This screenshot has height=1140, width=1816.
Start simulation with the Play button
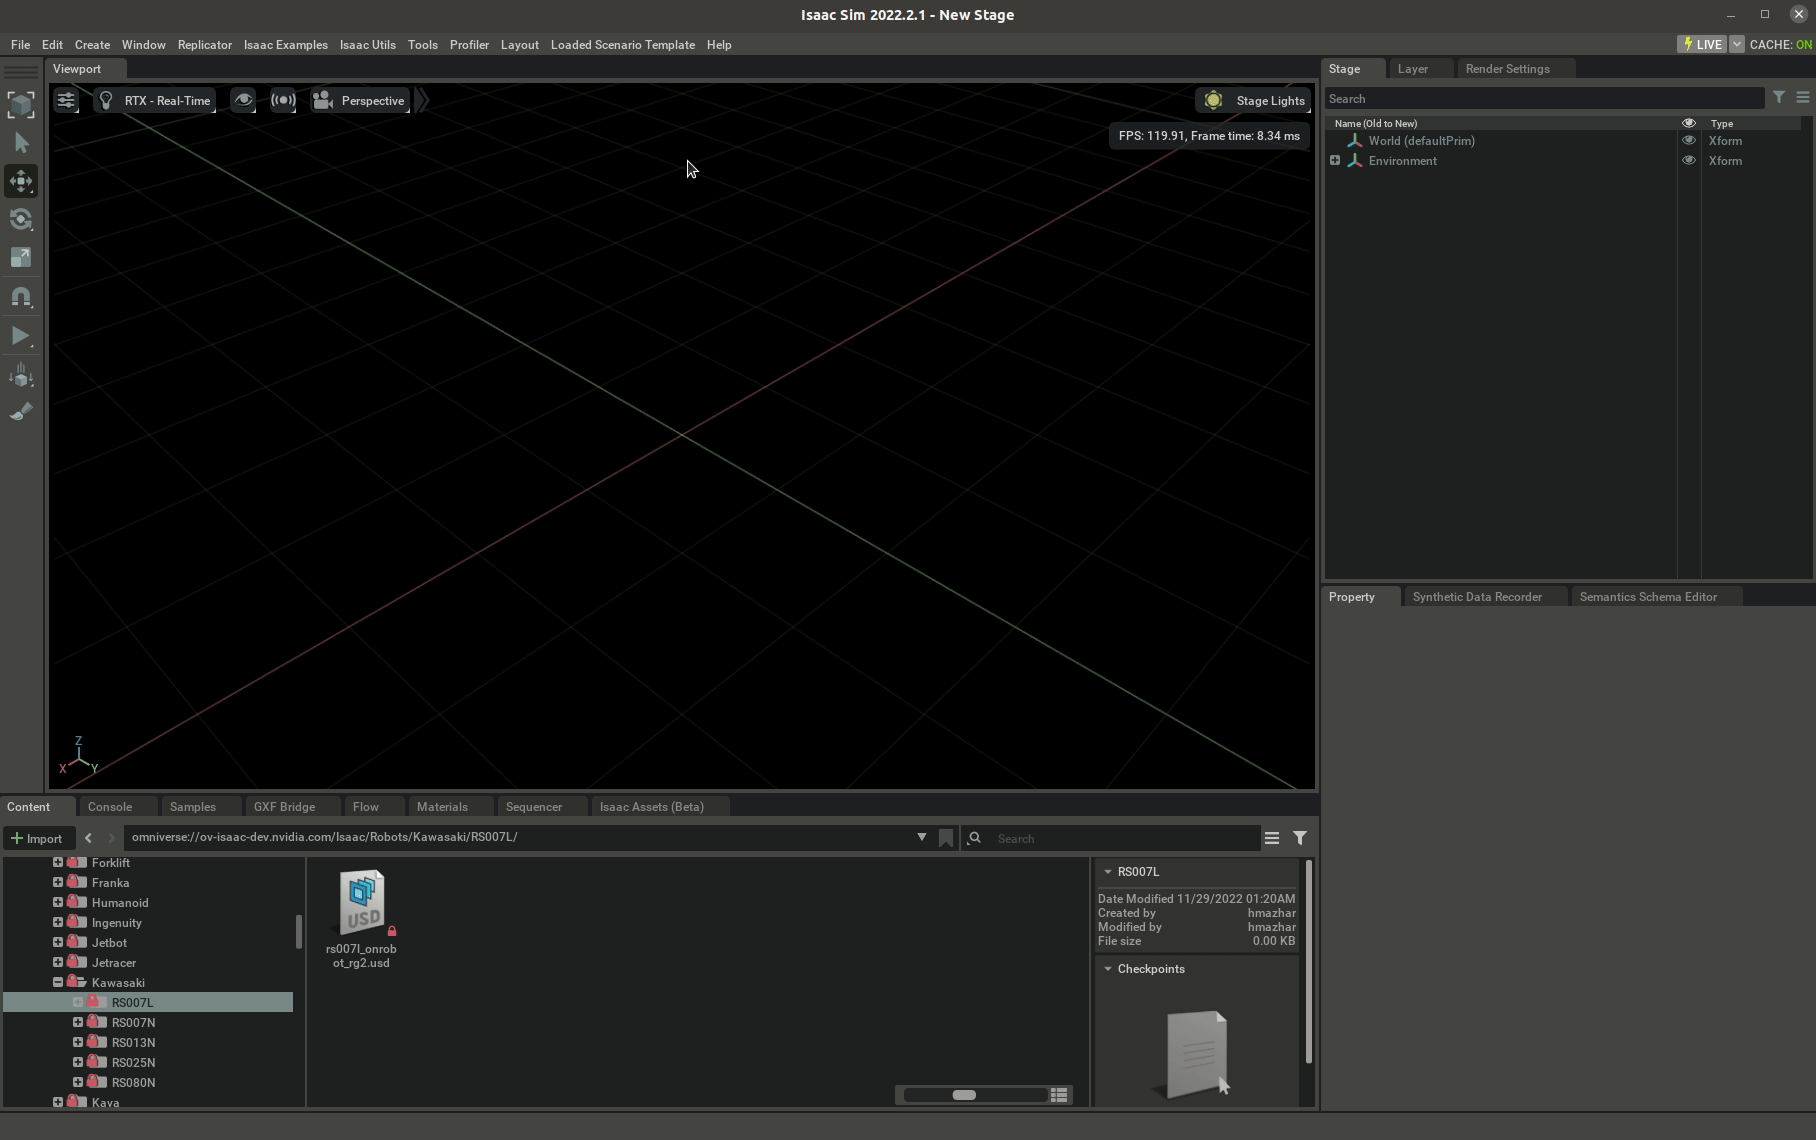pos(21,336)
